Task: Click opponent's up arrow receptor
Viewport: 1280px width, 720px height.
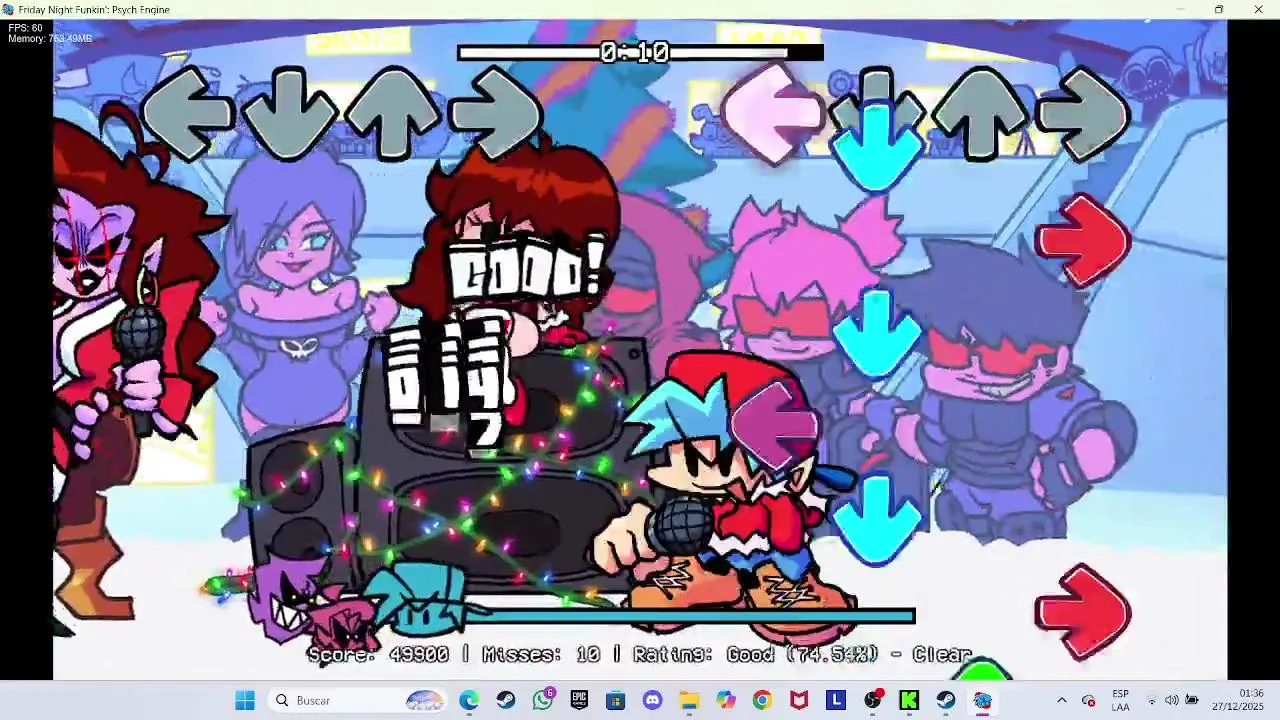Action: pos(392,112)
